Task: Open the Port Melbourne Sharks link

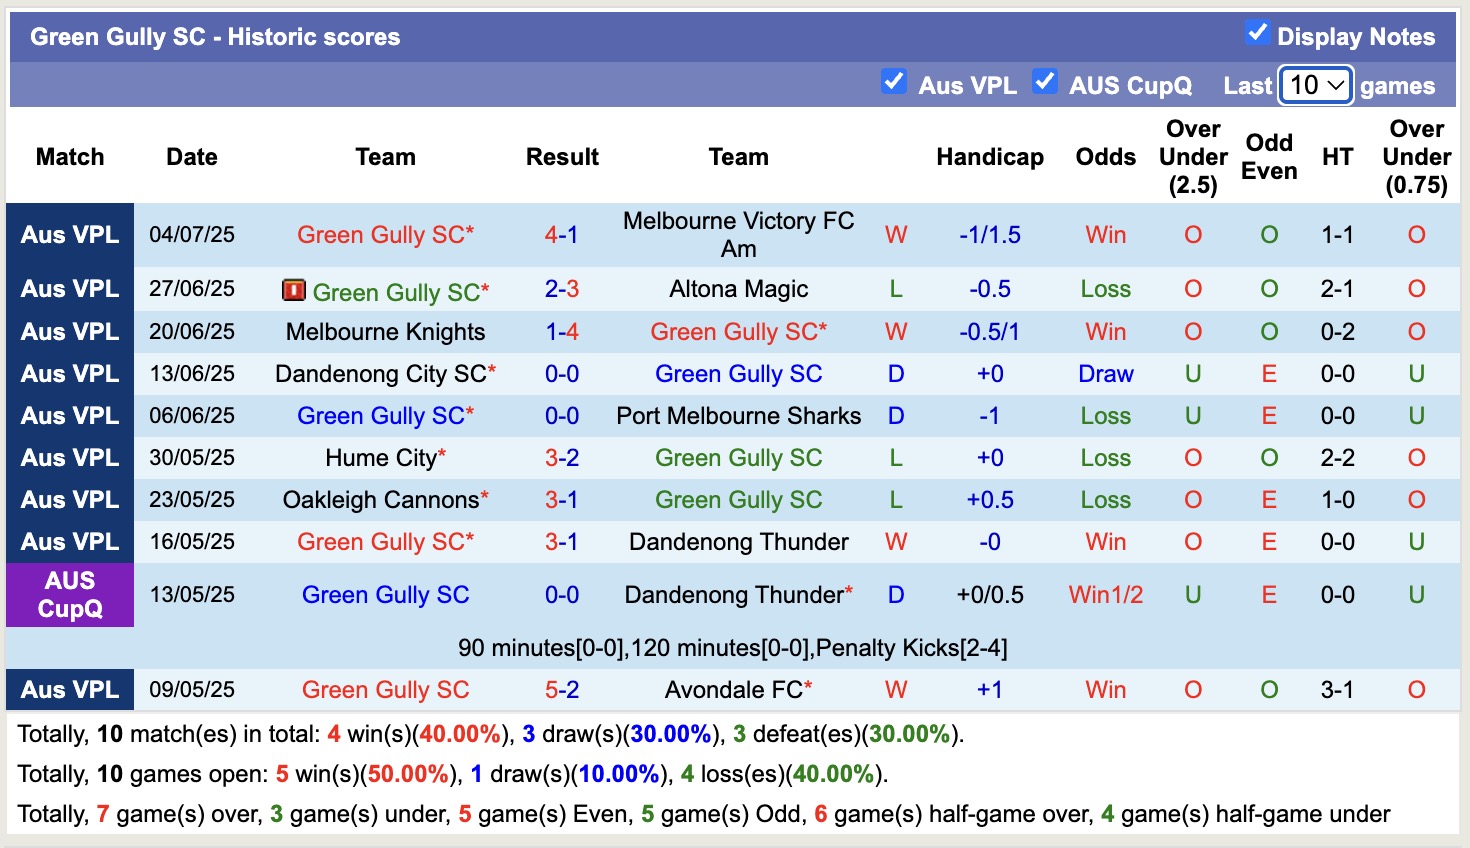Action: point(739,415)
